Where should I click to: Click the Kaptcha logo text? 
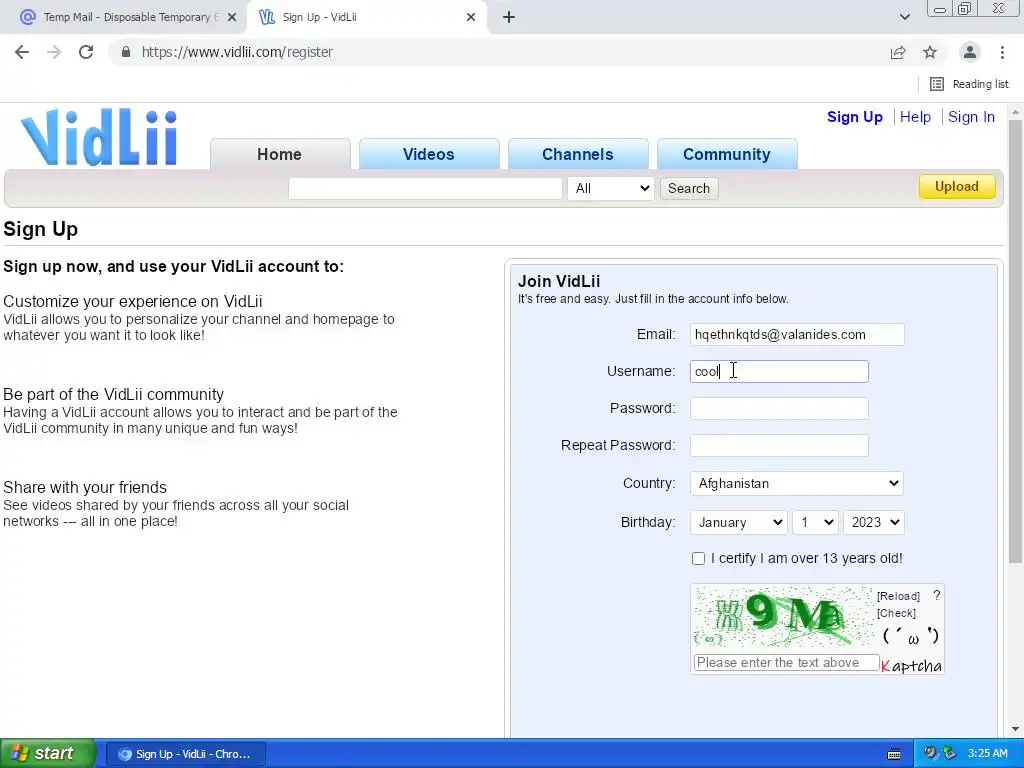911,665
